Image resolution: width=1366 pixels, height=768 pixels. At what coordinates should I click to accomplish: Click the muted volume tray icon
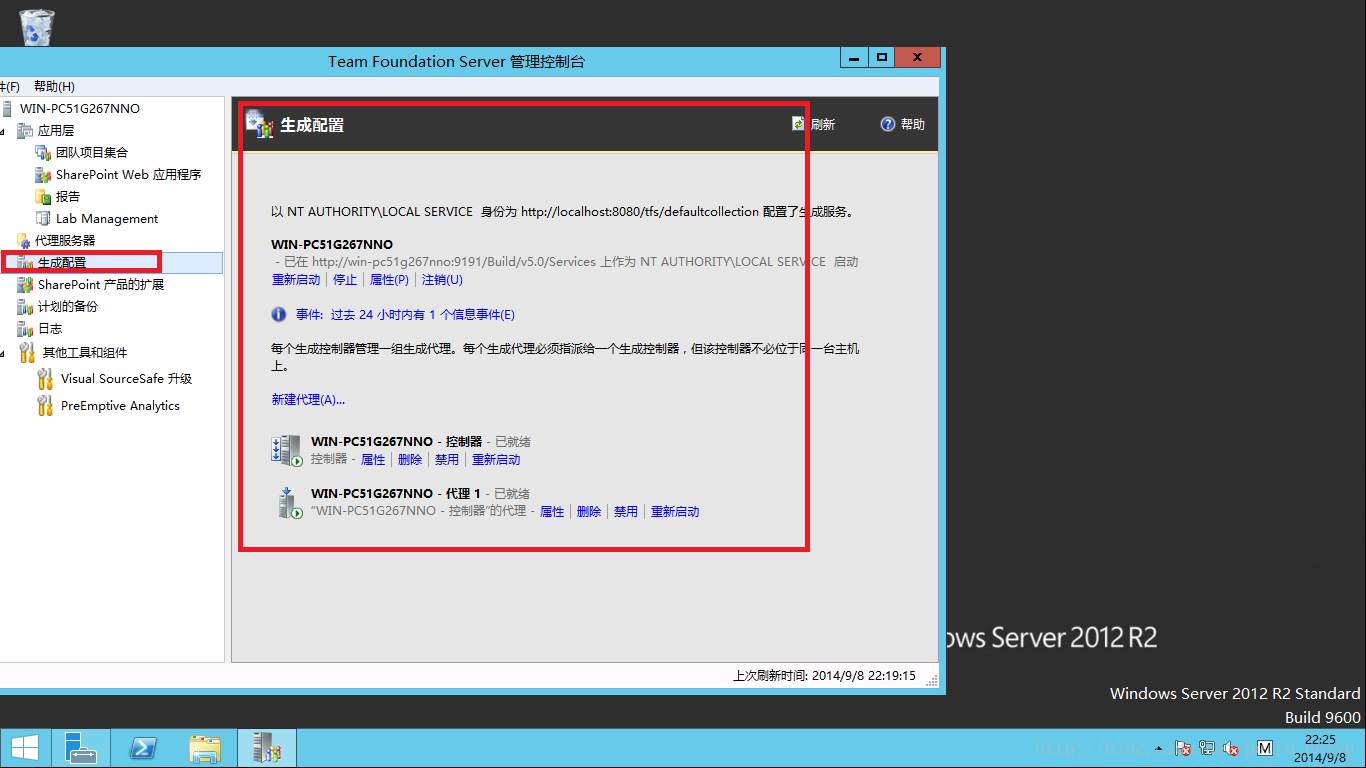(1231, 748)
